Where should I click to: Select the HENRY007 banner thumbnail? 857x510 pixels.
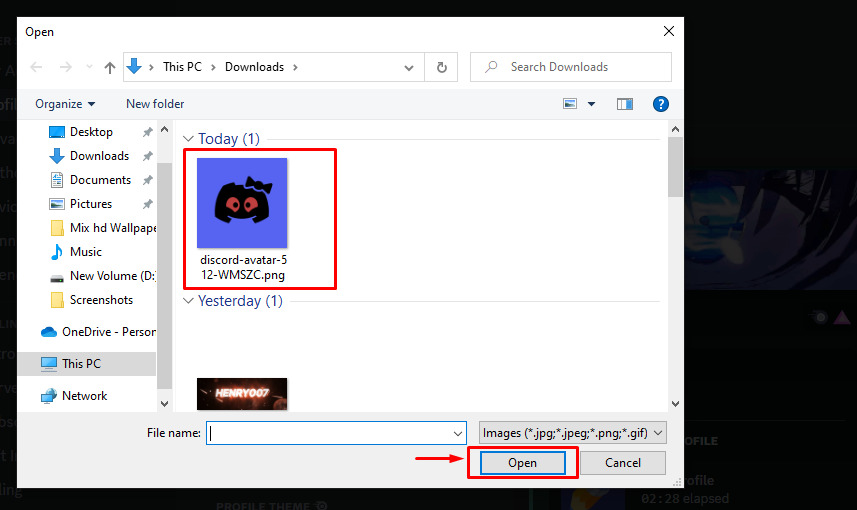click(242, 394)
